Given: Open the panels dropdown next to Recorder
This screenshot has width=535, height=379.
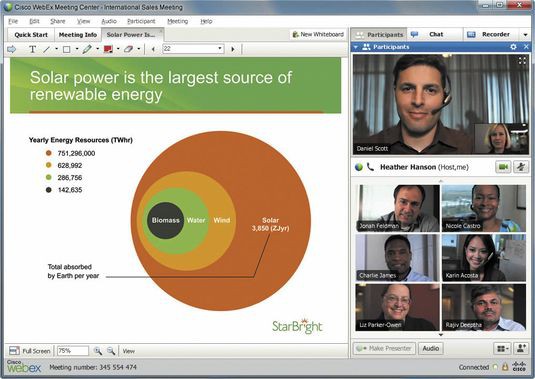Looking at the screenshot, I should coord(525,34).
